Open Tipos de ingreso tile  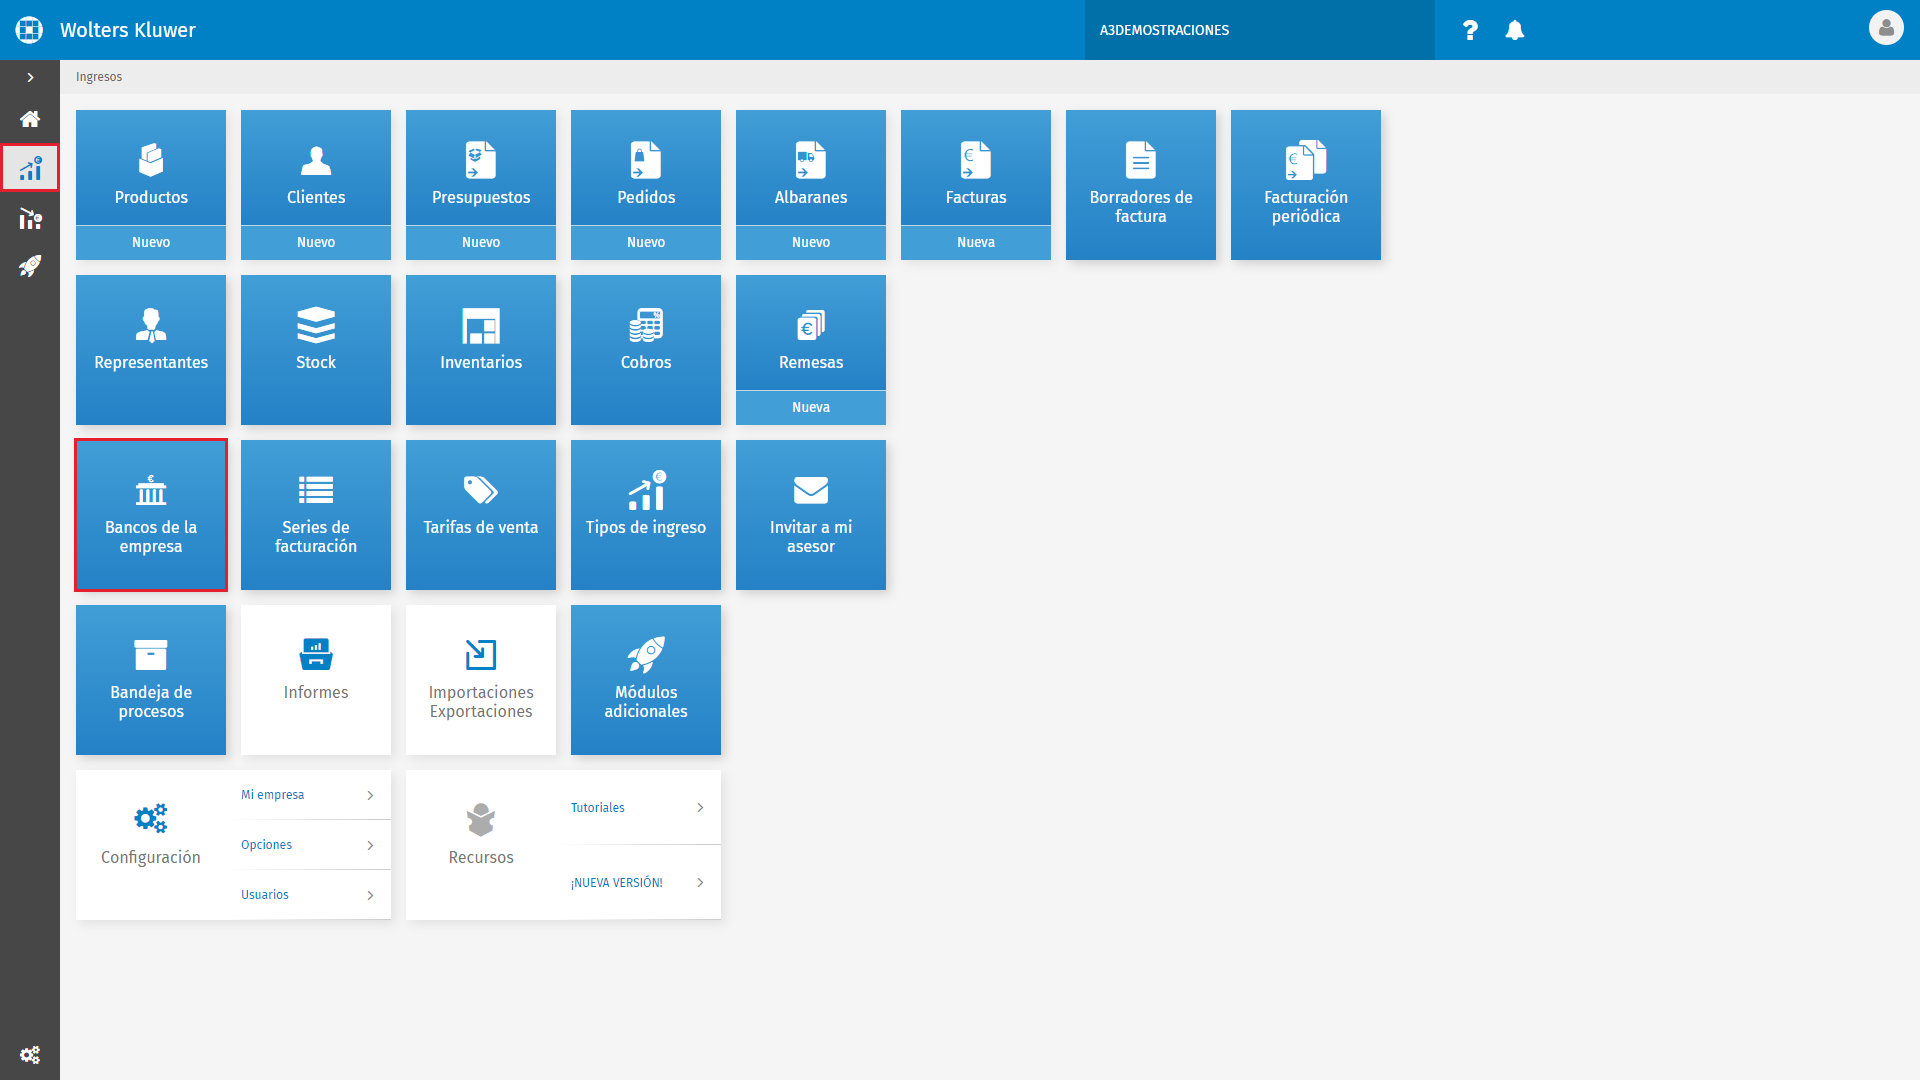pyautogui.click(x=646, y=515)
